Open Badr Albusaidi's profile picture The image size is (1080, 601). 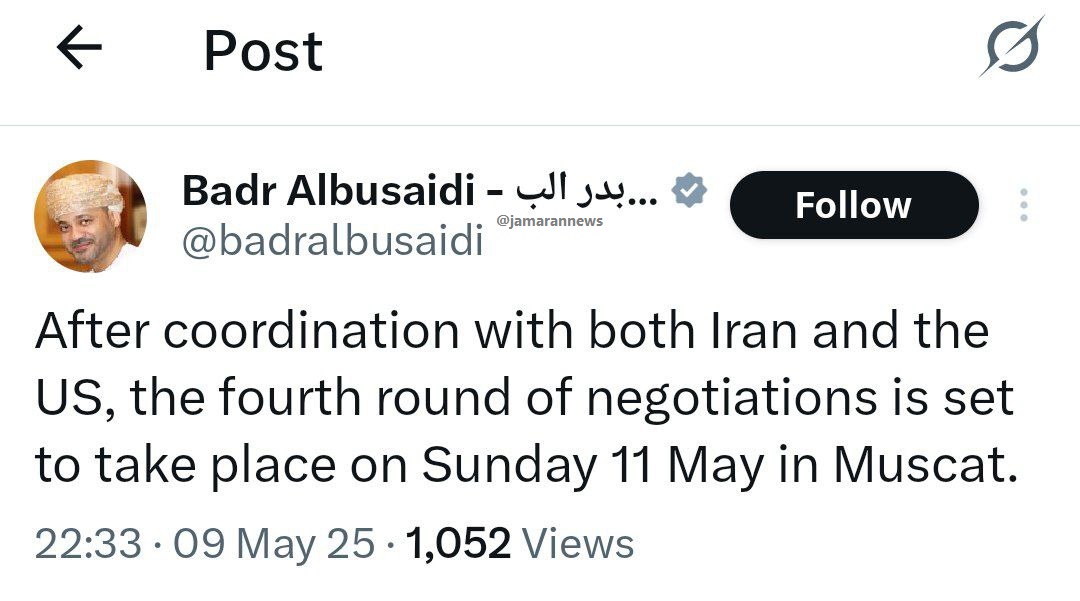(x=90, y=216)
